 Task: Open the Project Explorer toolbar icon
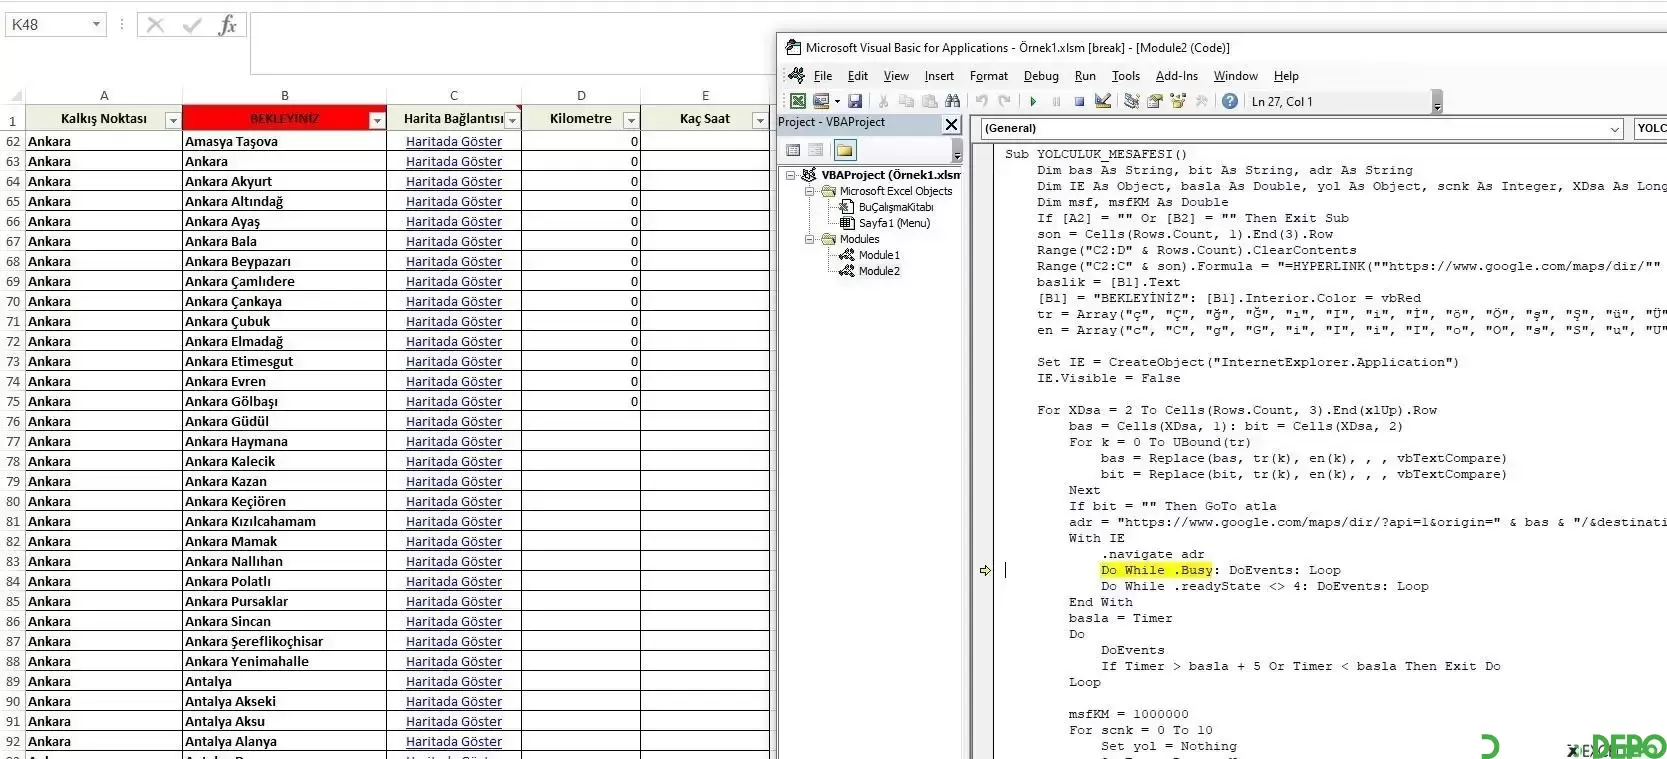[x=1132, y=101]
